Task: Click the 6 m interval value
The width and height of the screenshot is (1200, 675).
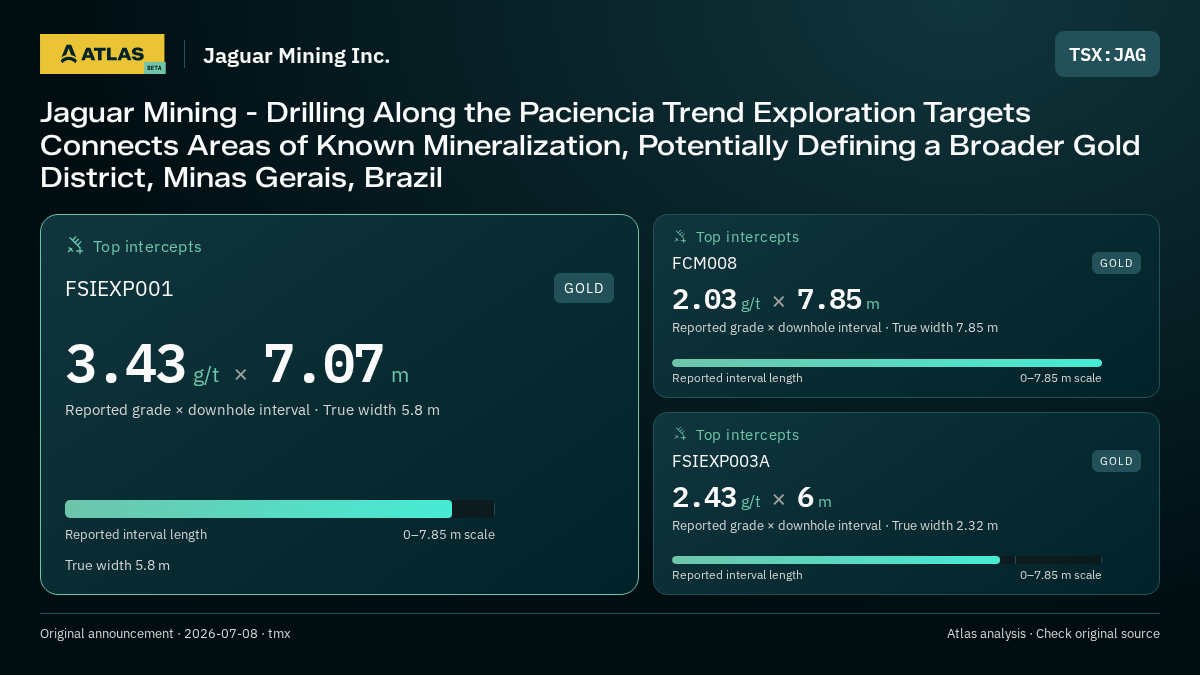Action: coord(814,497)
